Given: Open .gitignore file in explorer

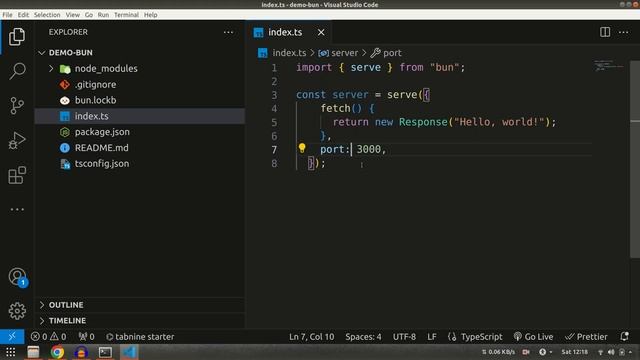Looking at the screenshot, I should coord(140,84).
